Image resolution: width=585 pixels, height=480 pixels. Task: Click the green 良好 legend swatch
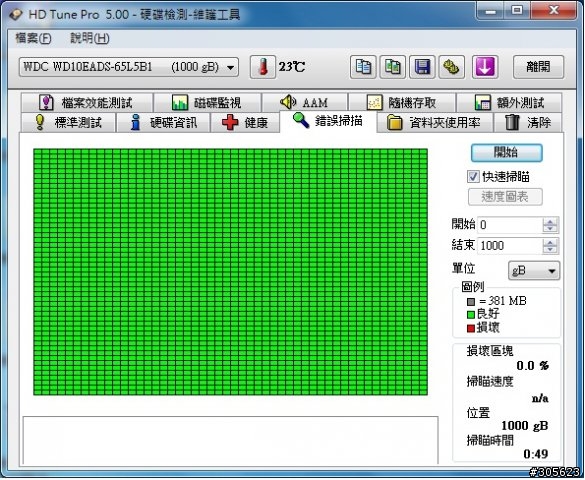(x=471, y=315)
